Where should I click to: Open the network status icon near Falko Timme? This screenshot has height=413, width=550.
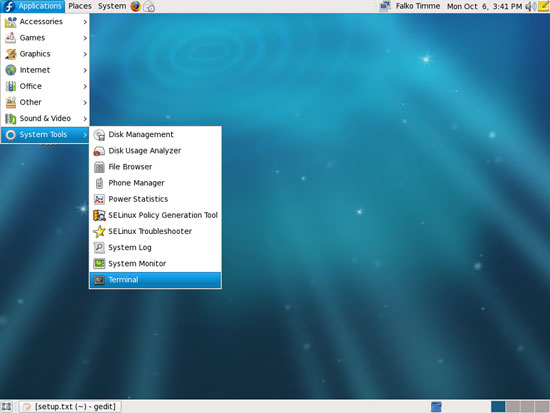(x=385, y=6)
